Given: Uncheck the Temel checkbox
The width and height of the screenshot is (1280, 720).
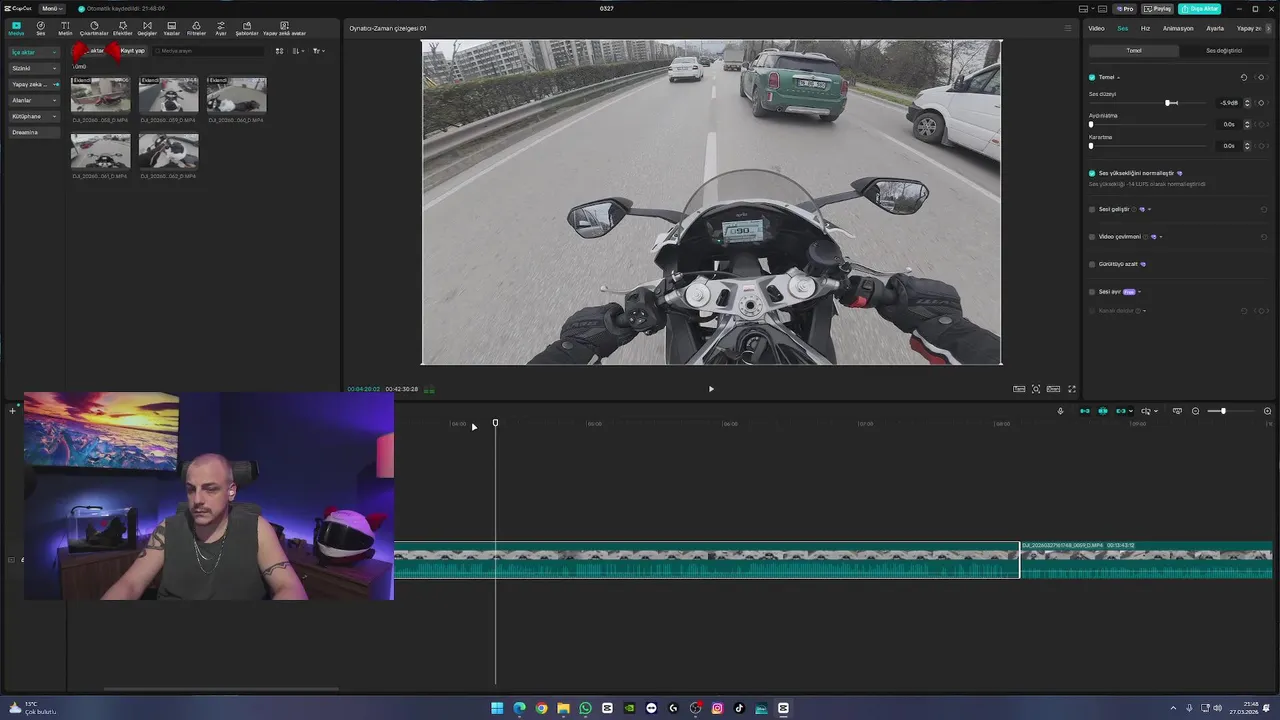Looking at the screenshot, I should coord(1092,77).
